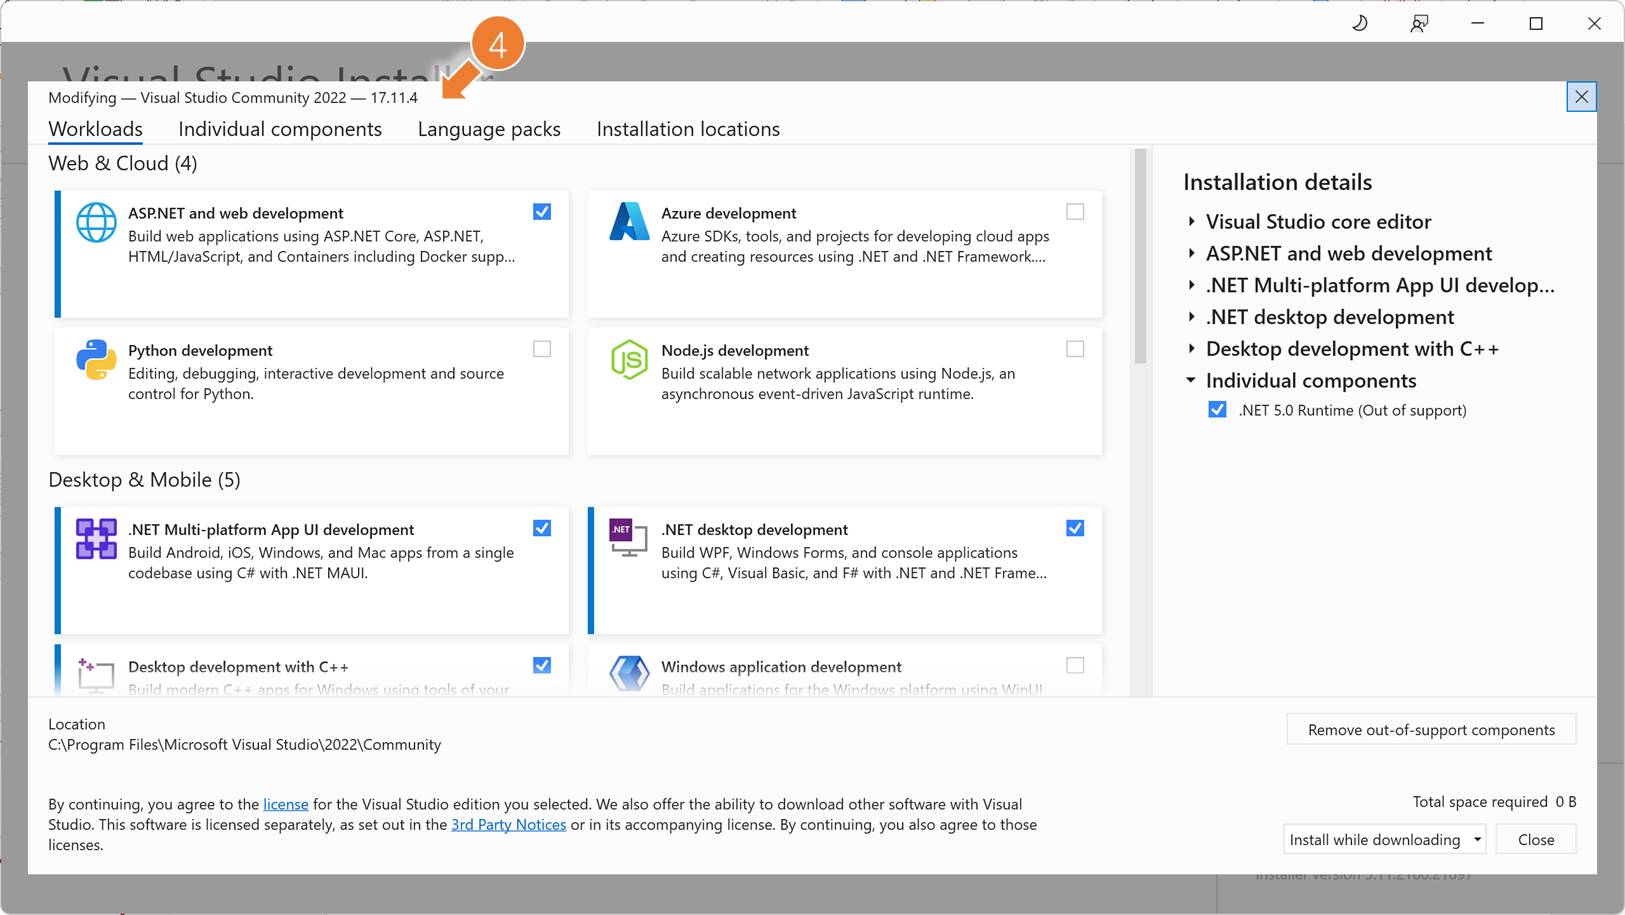Viewport: 1625px width, 915px height.
Task: Click the Installation details heading
Action: point(1278,182)
